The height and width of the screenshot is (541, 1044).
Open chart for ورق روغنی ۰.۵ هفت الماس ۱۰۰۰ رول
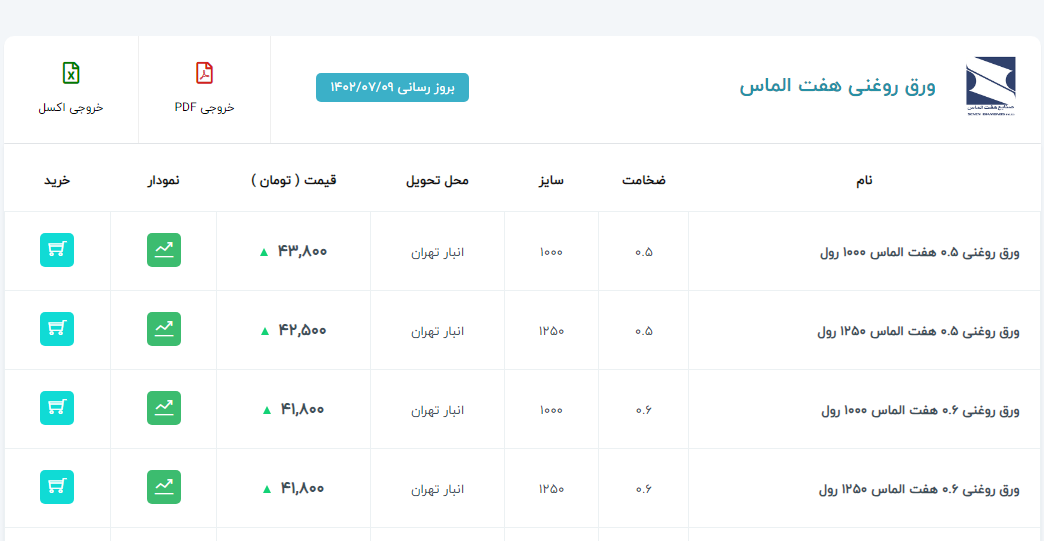coord(164,250)
